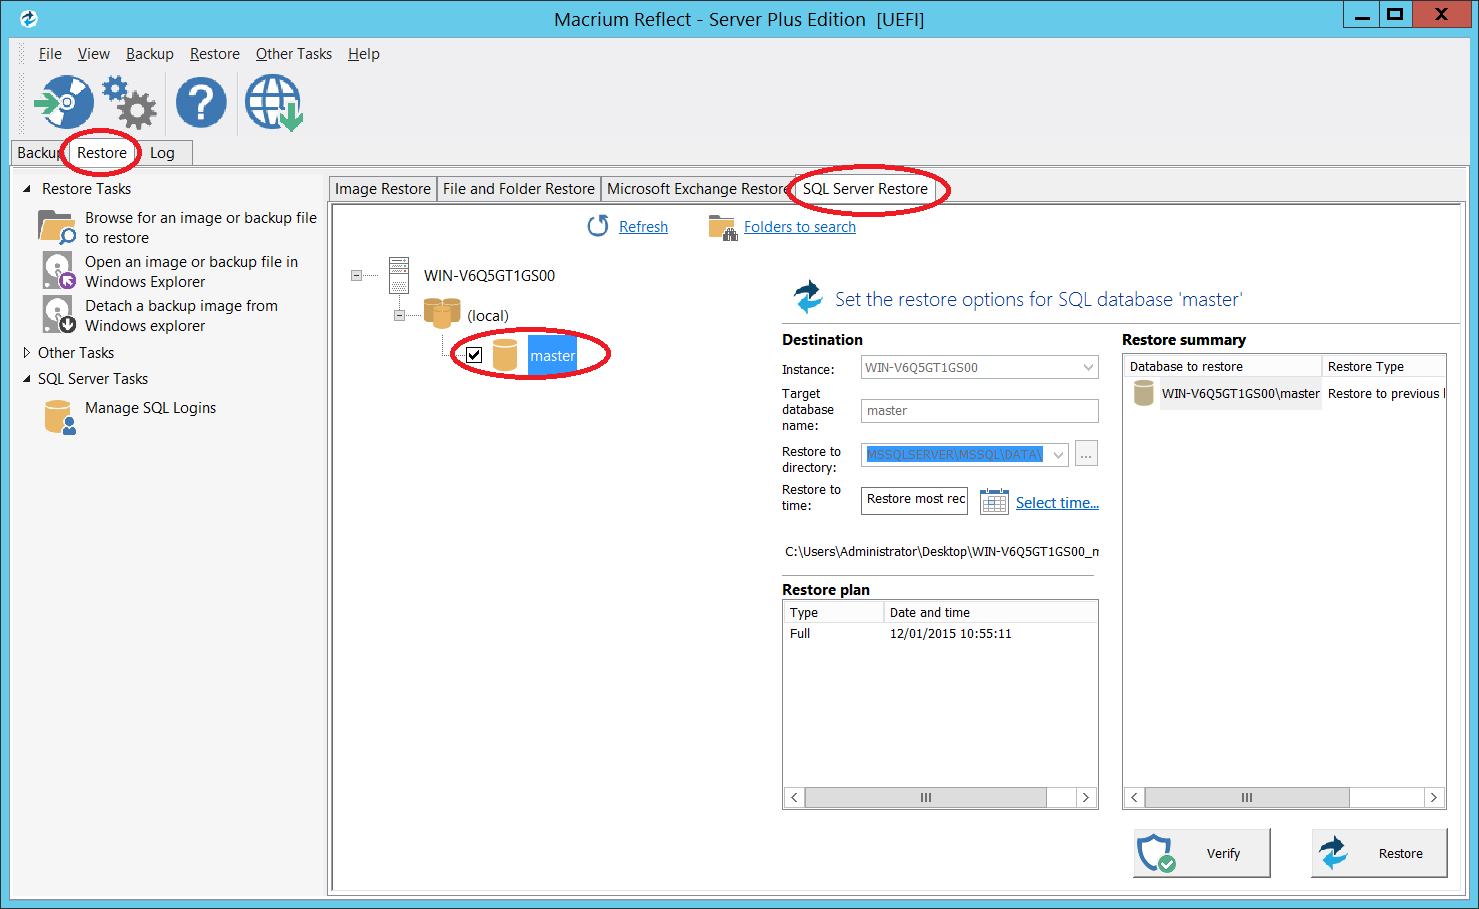Click the ellipsis browse directory button
1479x909 pixels.
click(x=1086, y=454)
